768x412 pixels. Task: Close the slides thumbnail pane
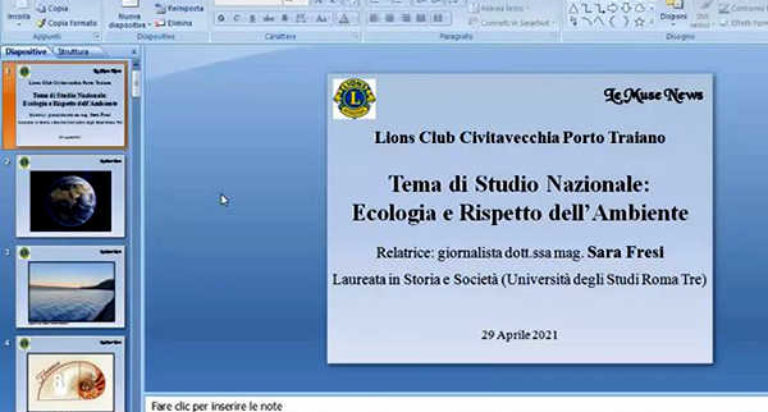[134, 51]
